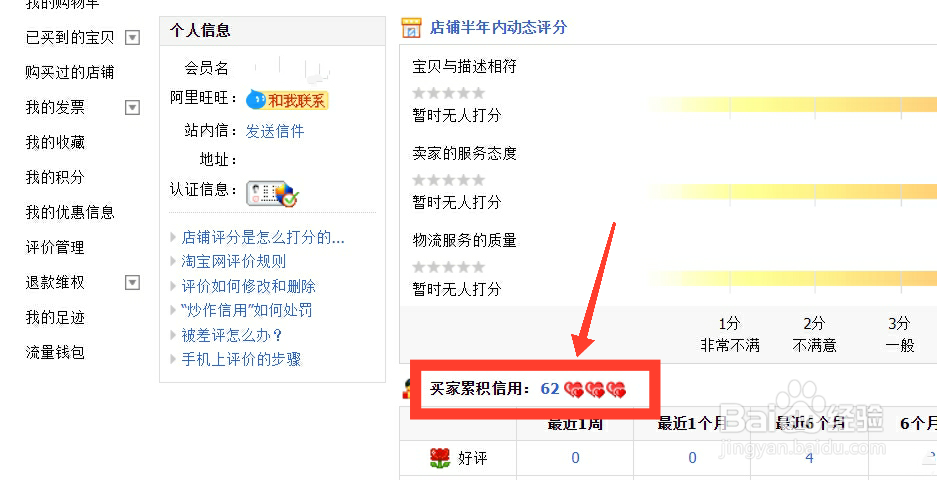The height and width of the screenshot is (480, 937).
Task: Click the buyer credit heart icons
Action: (x=595, y=390)
